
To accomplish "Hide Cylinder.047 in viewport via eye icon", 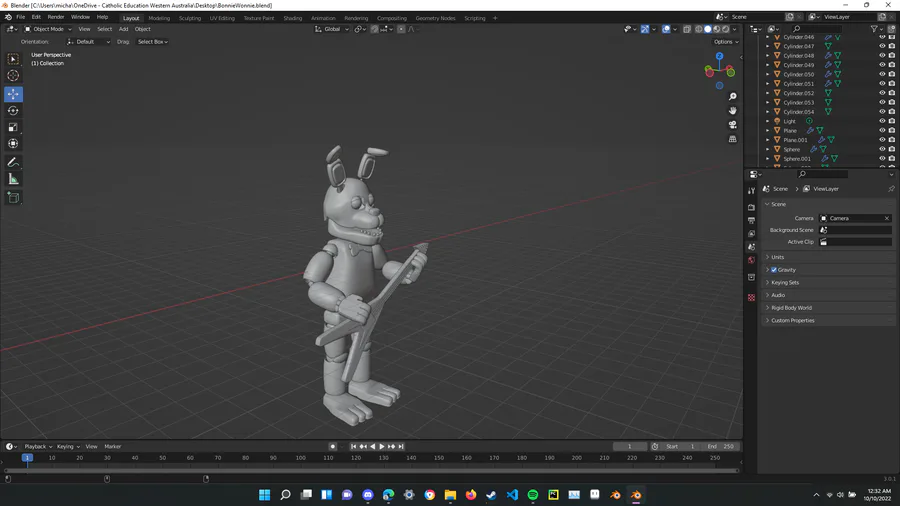I will [882, 46].
